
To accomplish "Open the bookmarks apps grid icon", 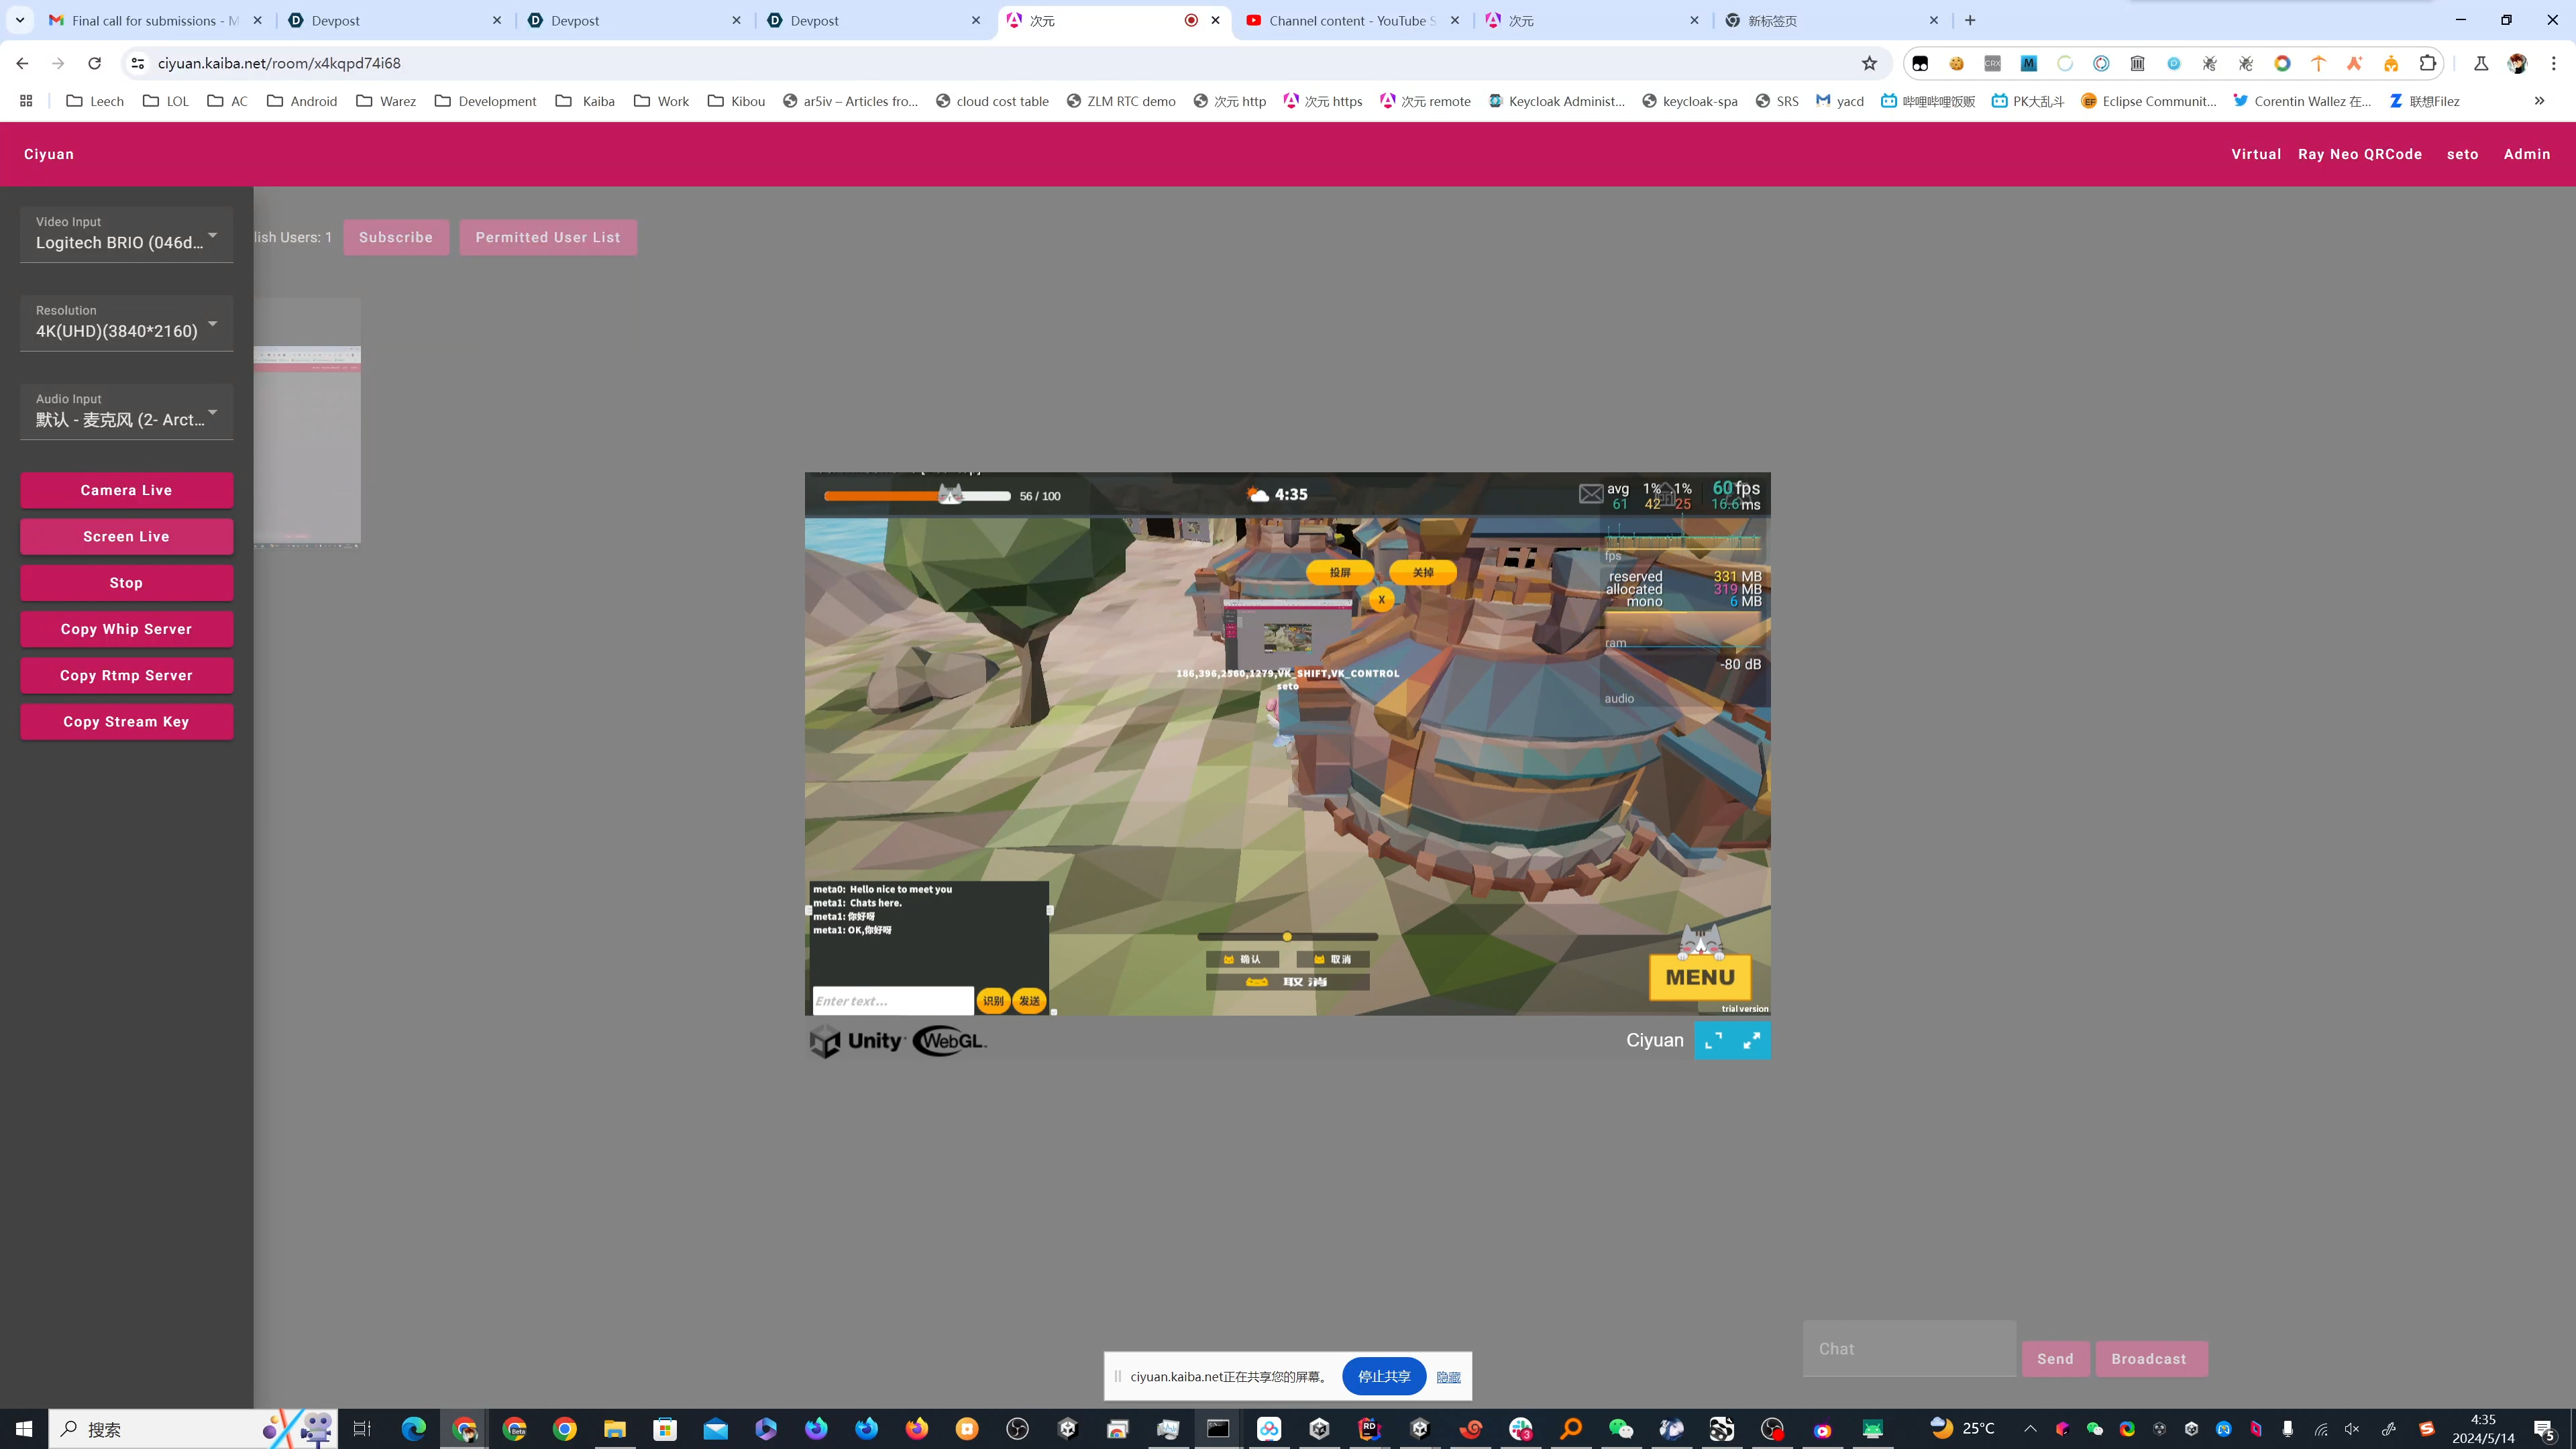I will click(x=26, y=101).
